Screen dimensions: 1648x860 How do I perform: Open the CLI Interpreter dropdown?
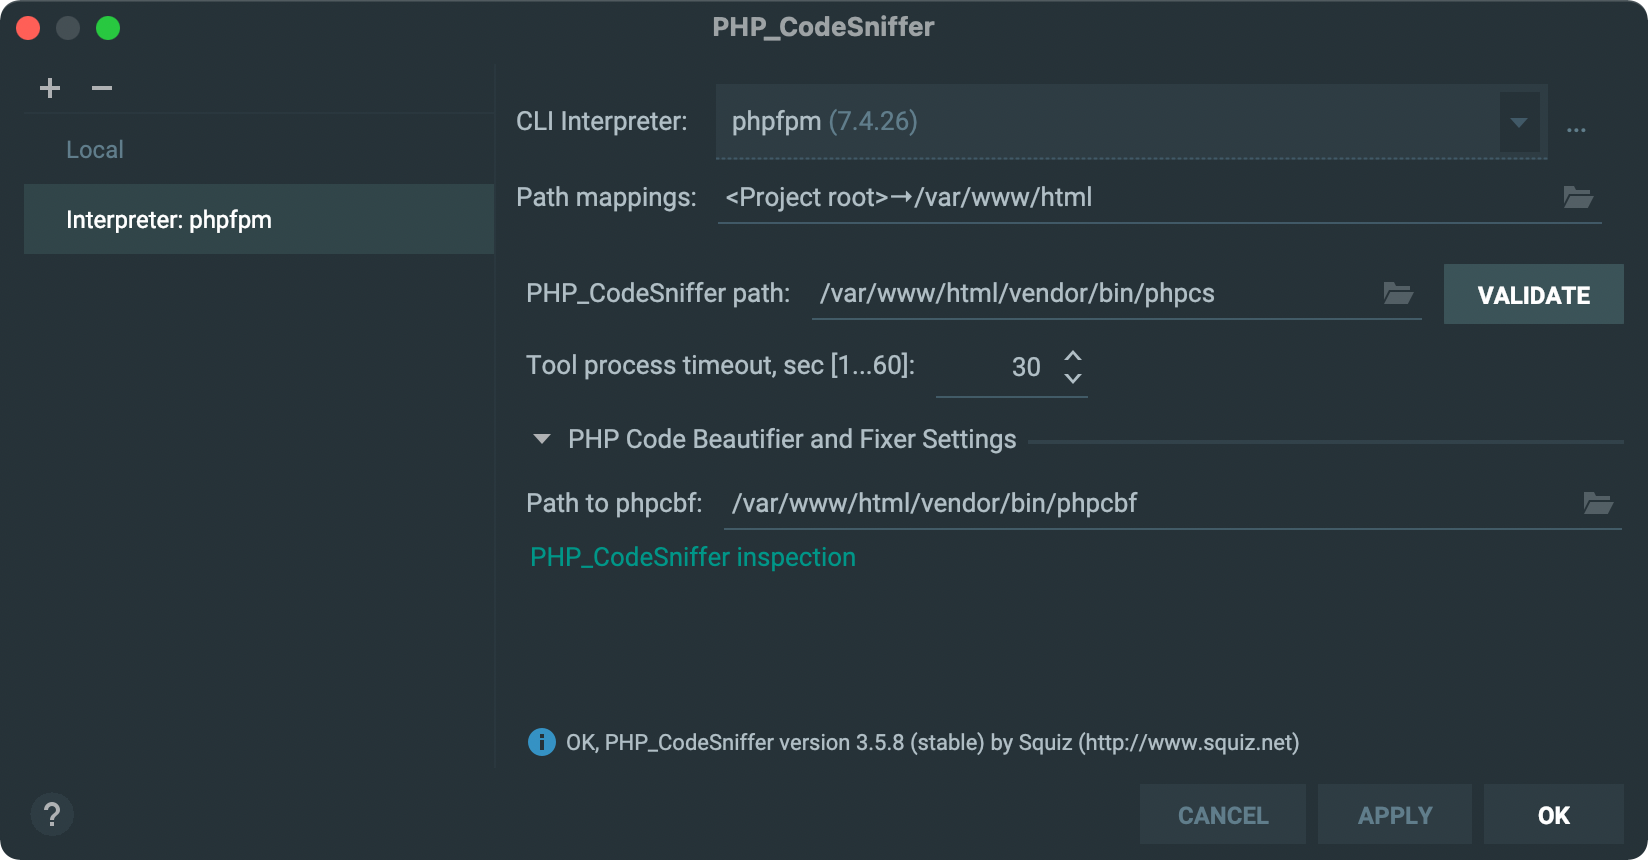click(1519, 122)
